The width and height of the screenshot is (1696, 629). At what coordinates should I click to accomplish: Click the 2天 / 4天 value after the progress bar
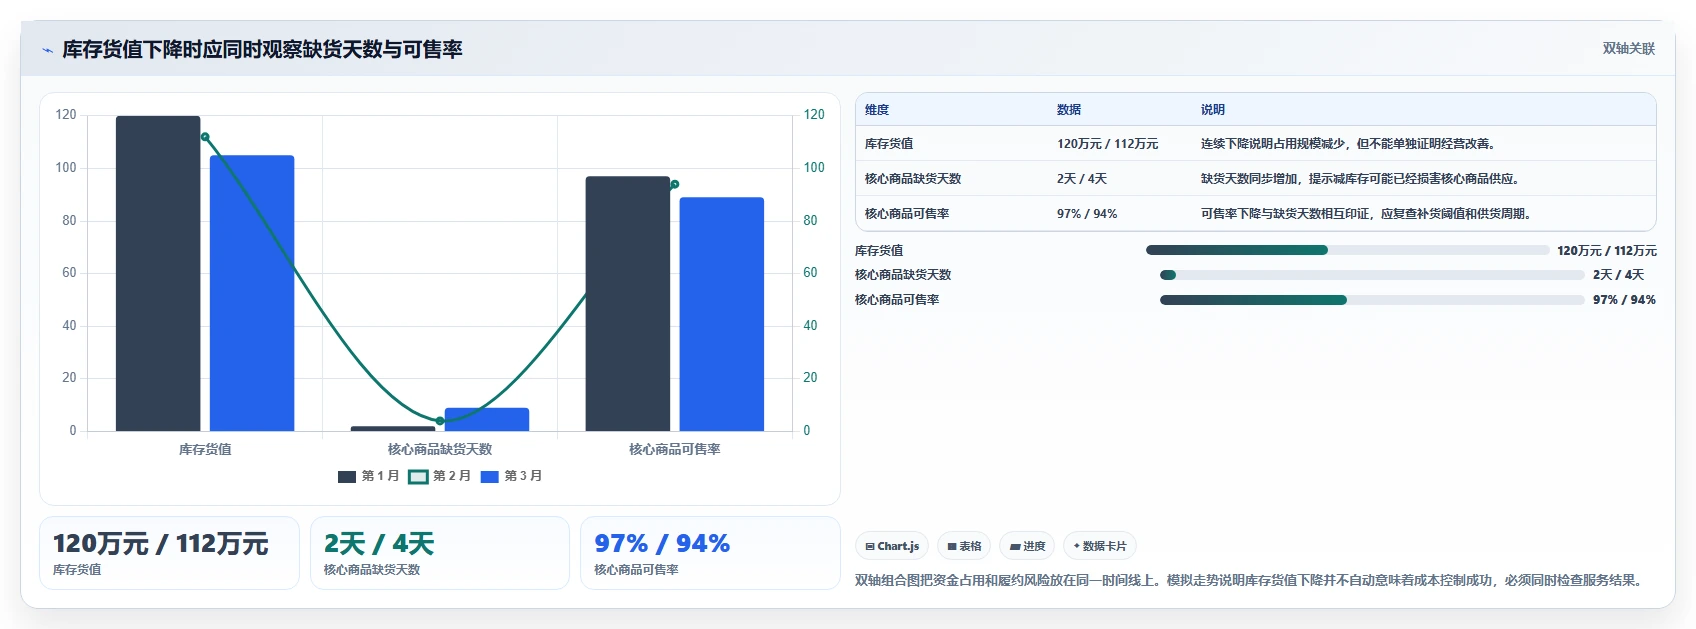click(x=1619, y=275)
